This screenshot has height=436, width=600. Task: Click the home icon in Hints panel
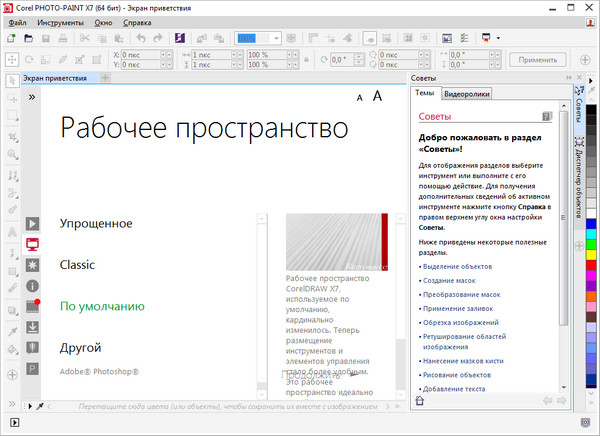pyautogui.click(x=421, y=401)
